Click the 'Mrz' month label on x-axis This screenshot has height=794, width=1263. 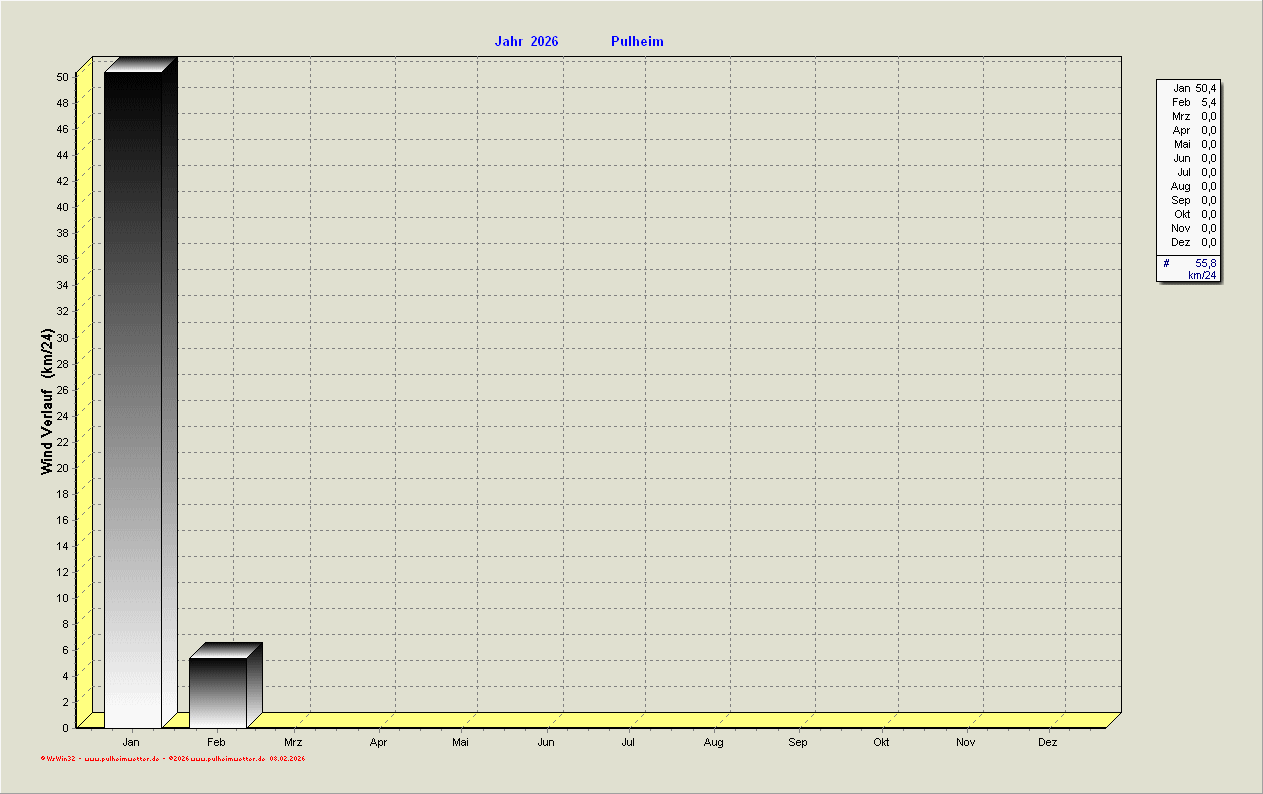tap(293, 743)
